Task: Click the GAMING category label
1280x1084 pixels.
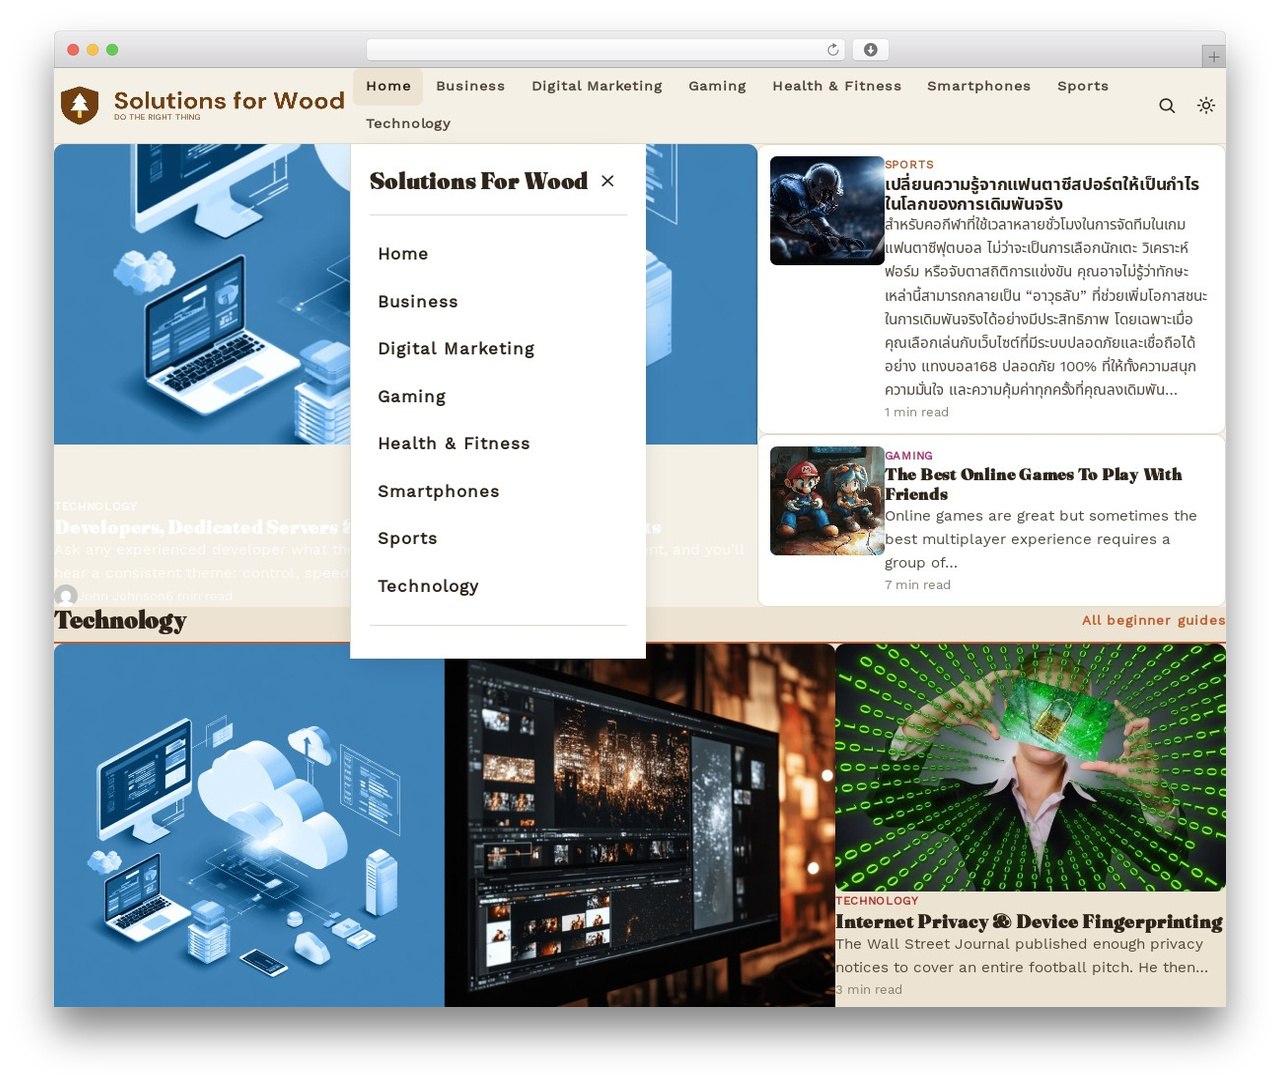Action: point(908,455)
